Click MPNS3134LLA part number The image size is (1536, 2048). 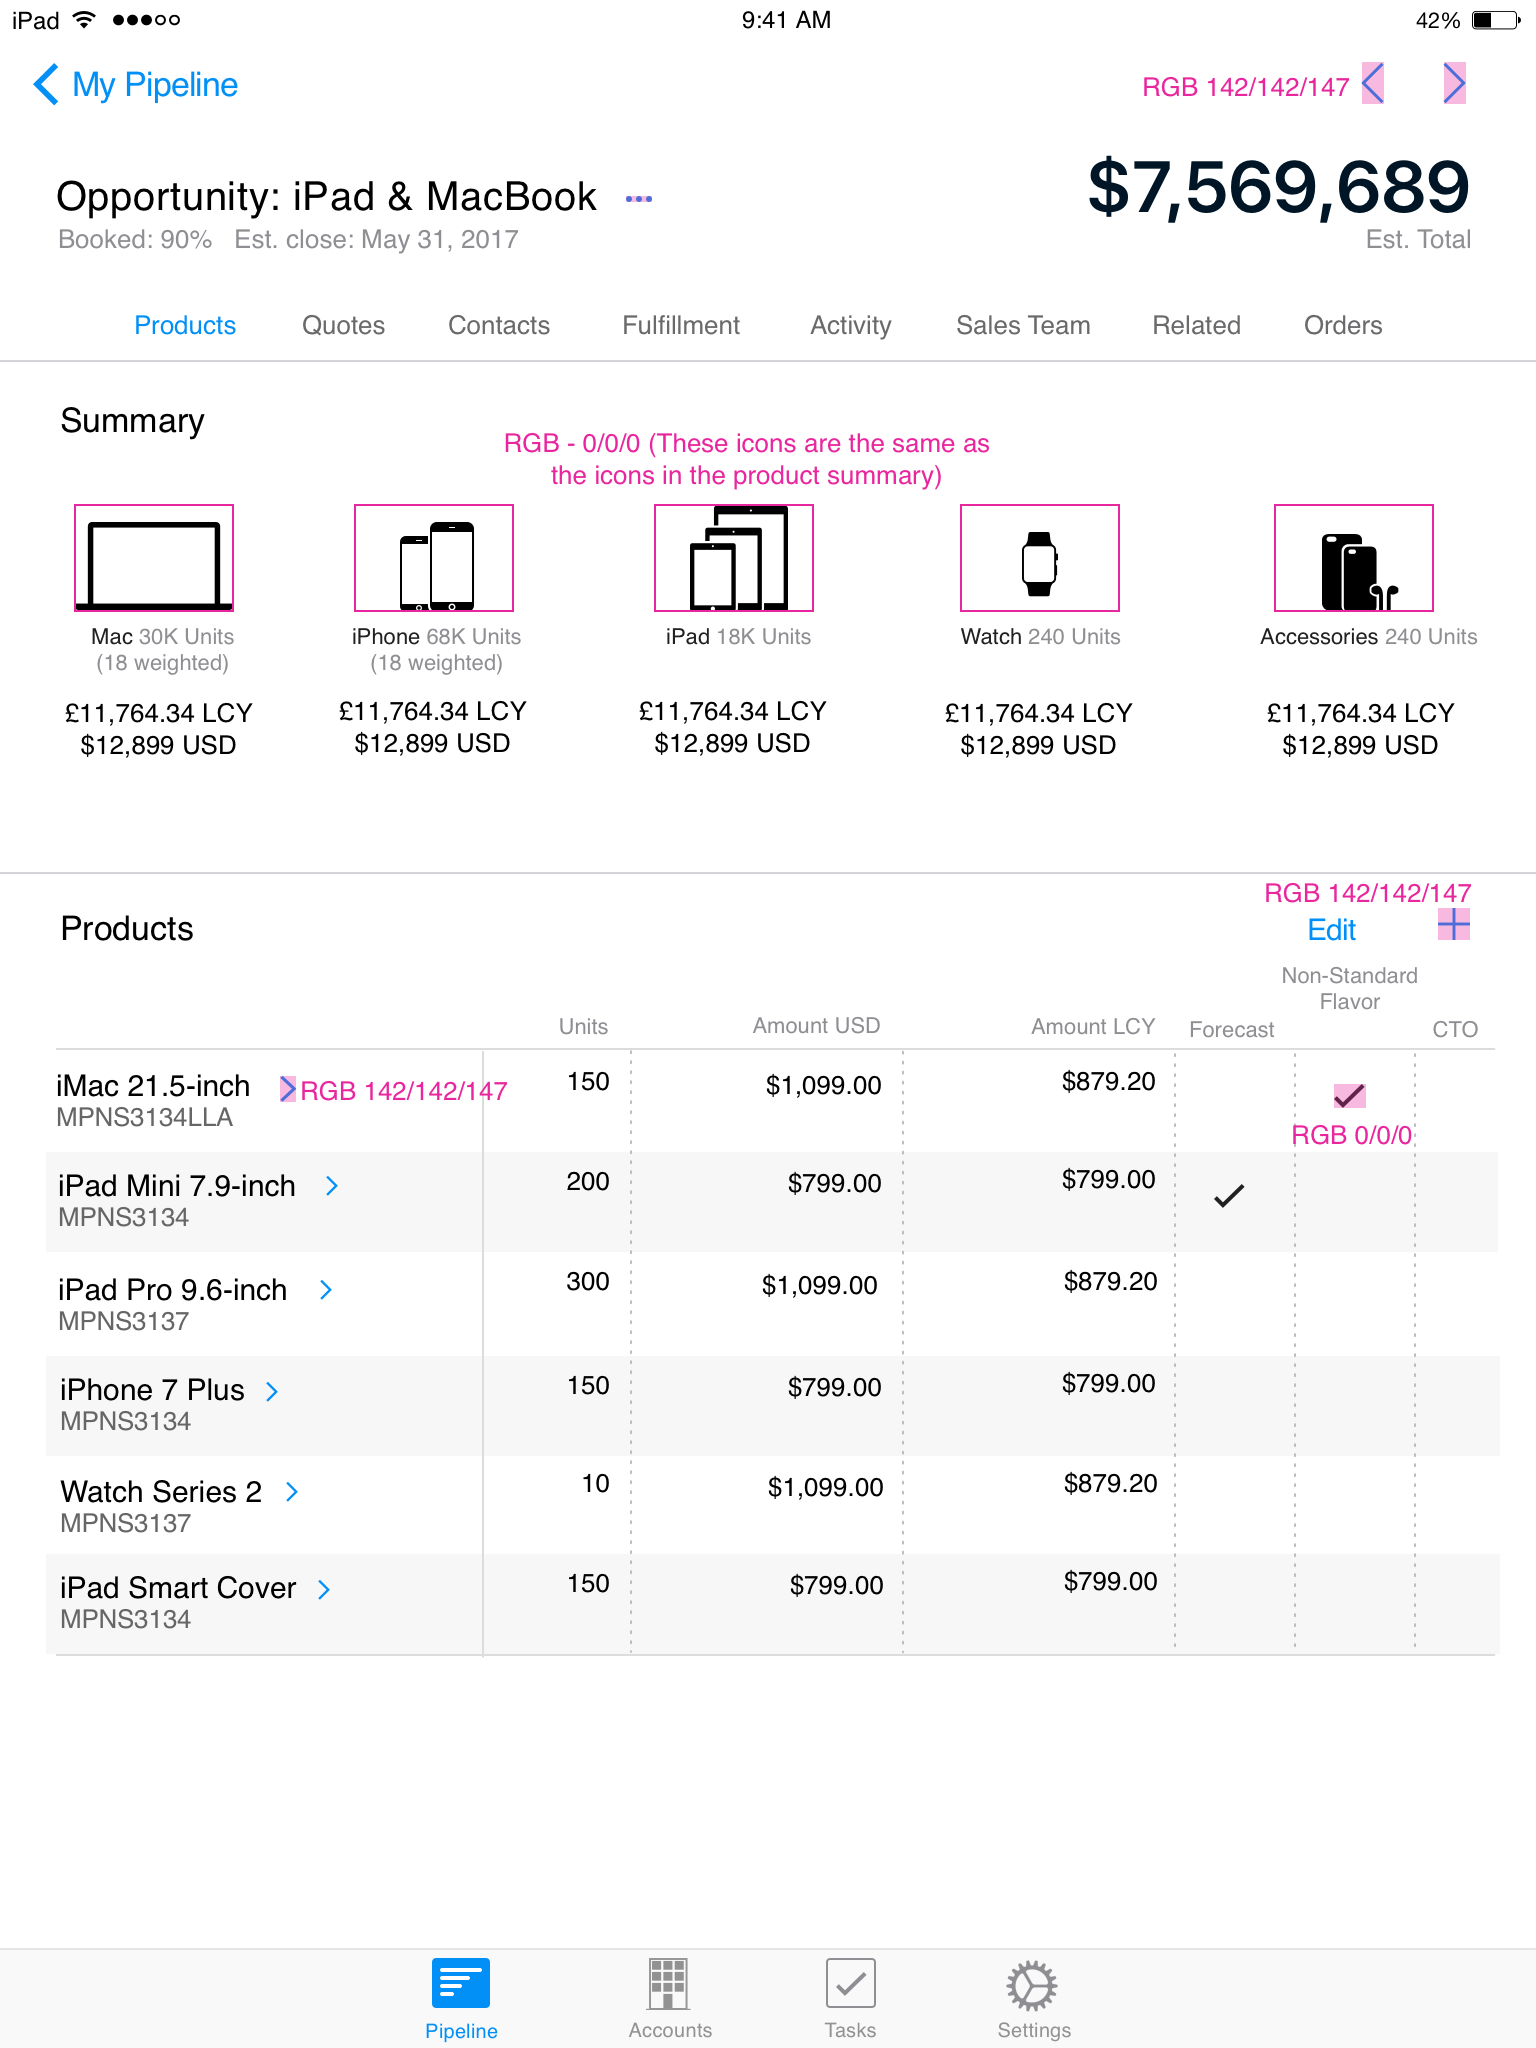pyautogui.click(x=145, y=1118)
